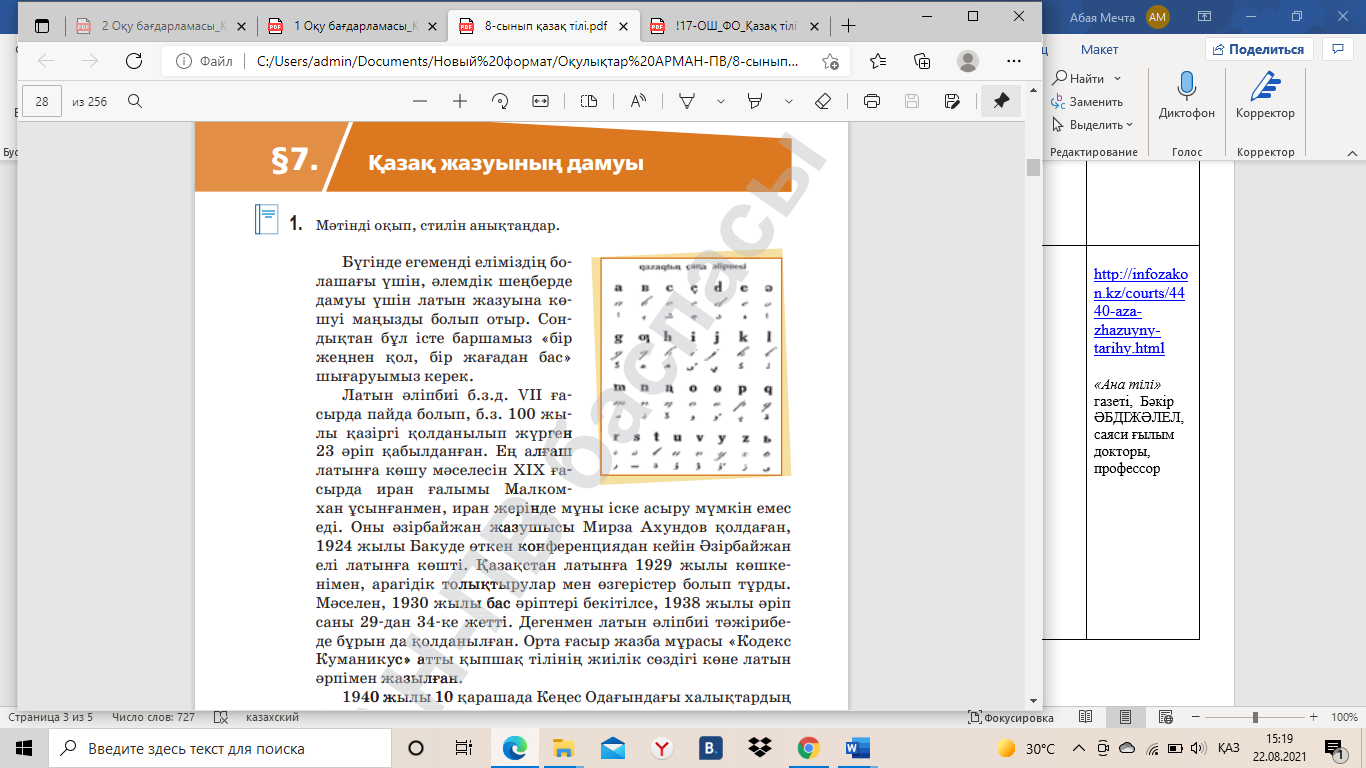Viewport: 1366px width, 768px height.
Task: Close the '8-сынып қазақ тілі.pdf' tab
Action: 625,26
